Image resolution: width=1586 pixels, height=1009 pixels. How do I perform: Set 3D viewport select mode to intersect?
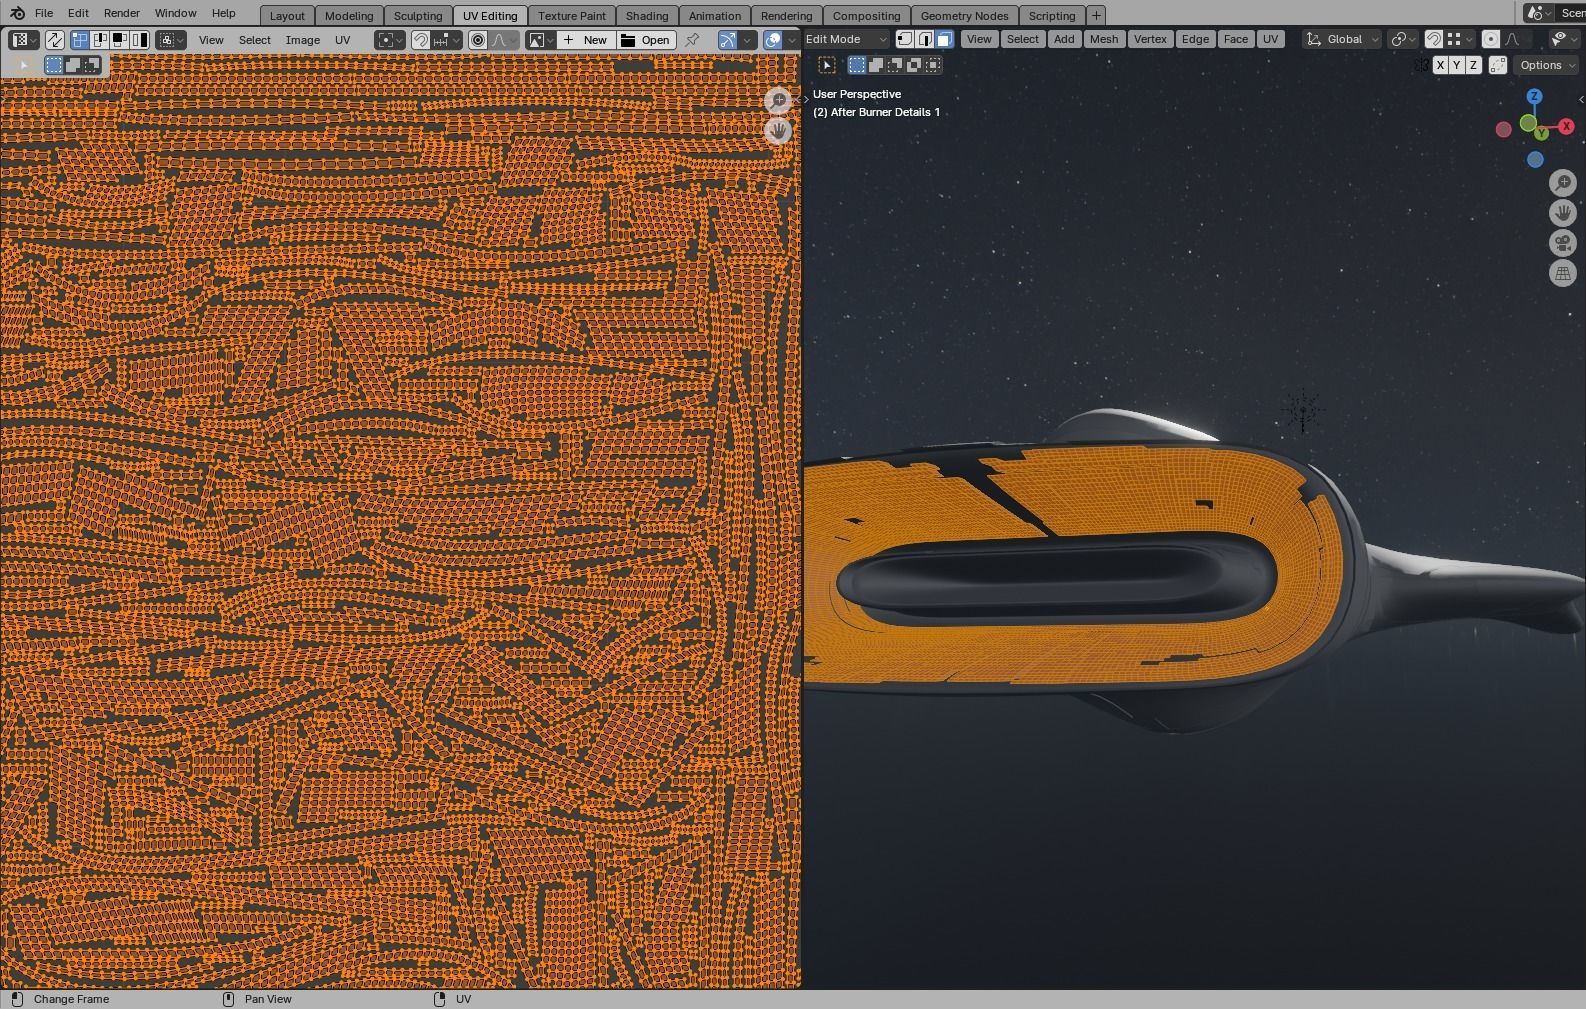pyautogui.click(x=933, y=65)
